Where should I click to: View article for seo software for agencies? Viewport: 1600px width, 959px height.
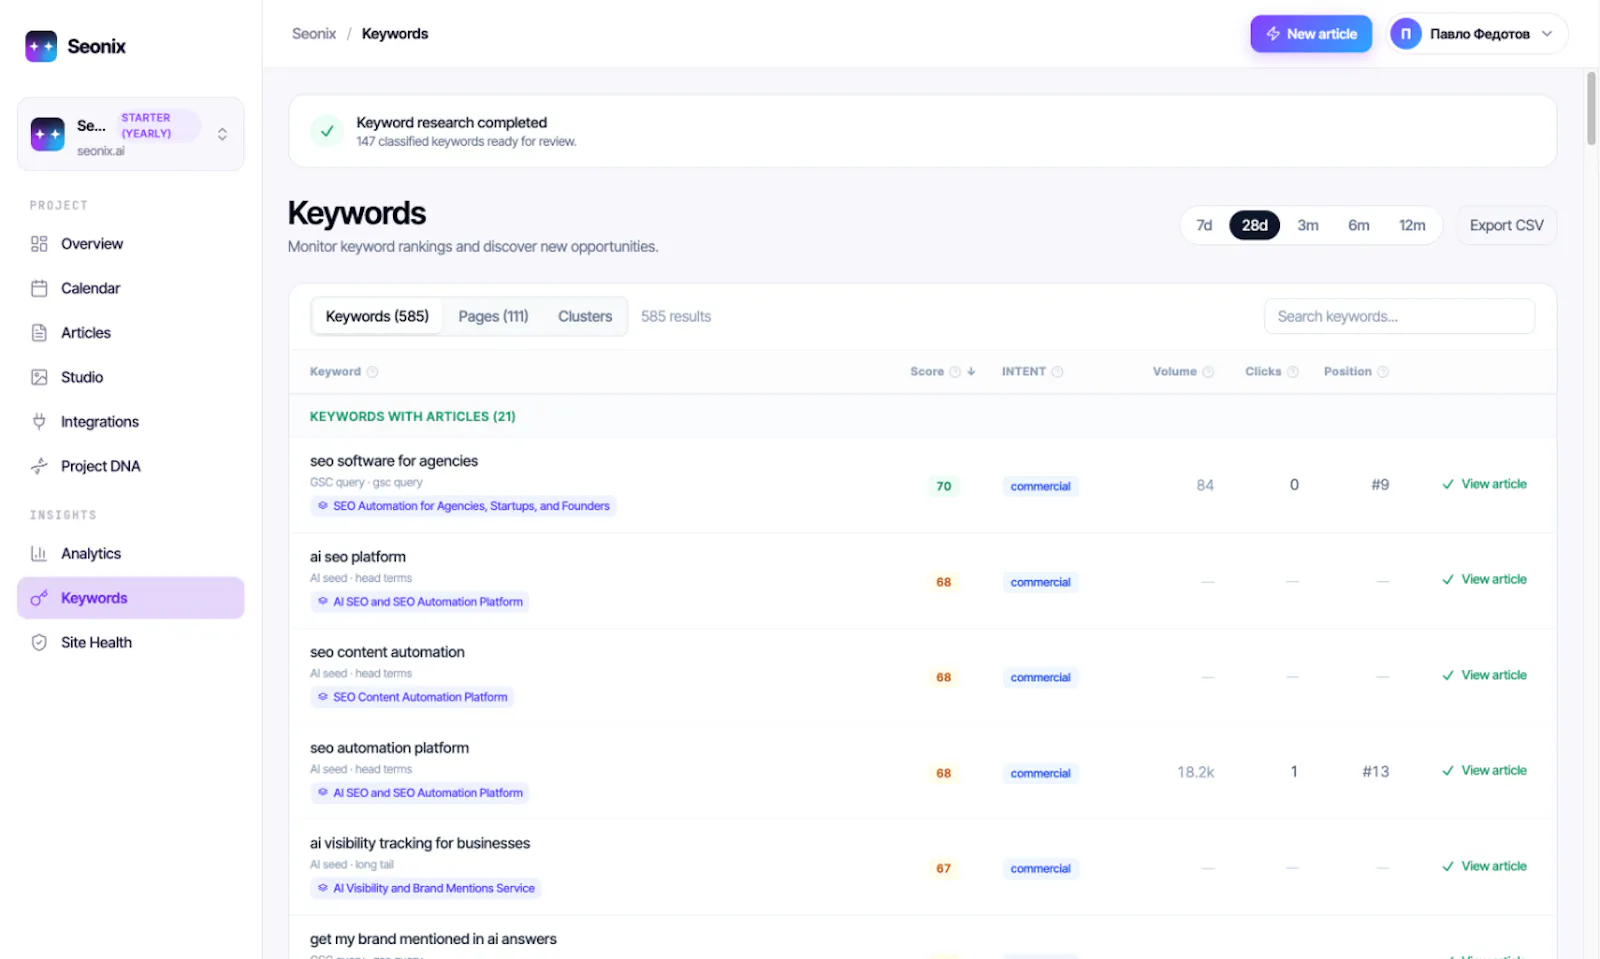pos(1484,484)
